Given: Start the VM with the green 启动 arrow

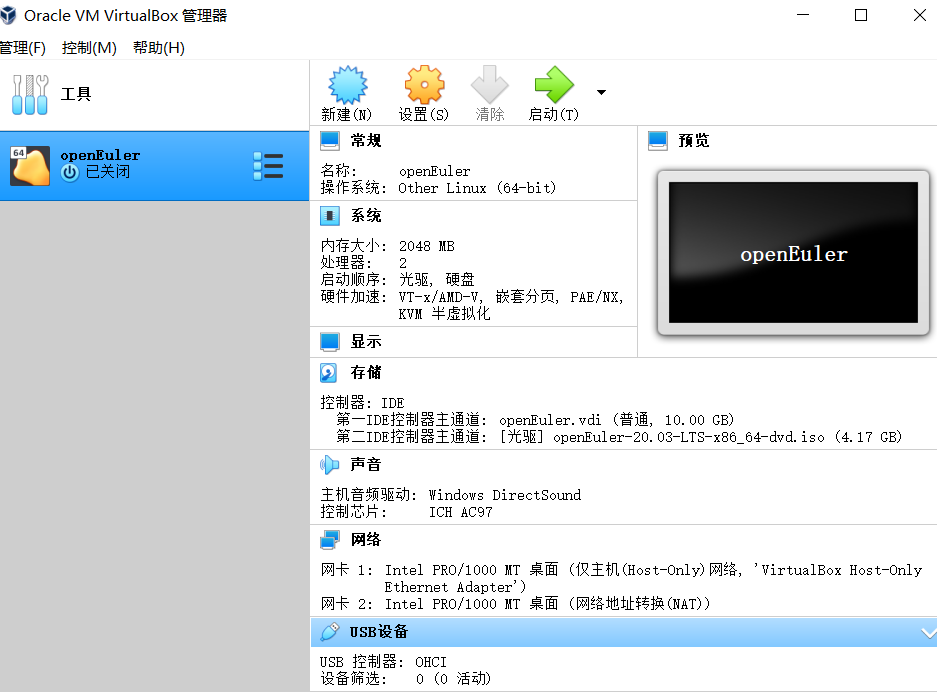Looking at the screenshot, I should [553, 92].
